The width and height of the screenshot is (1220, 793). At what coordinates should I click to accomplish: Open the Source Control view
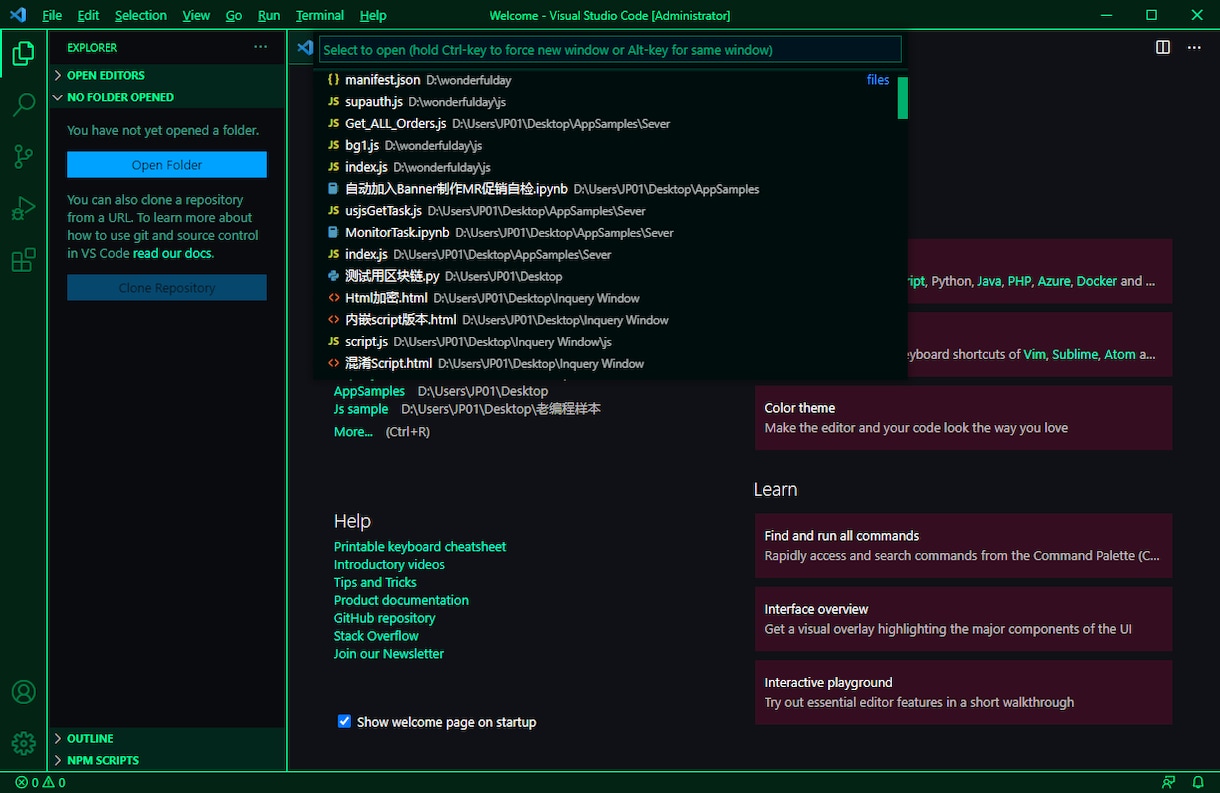[x=23, y=157]
